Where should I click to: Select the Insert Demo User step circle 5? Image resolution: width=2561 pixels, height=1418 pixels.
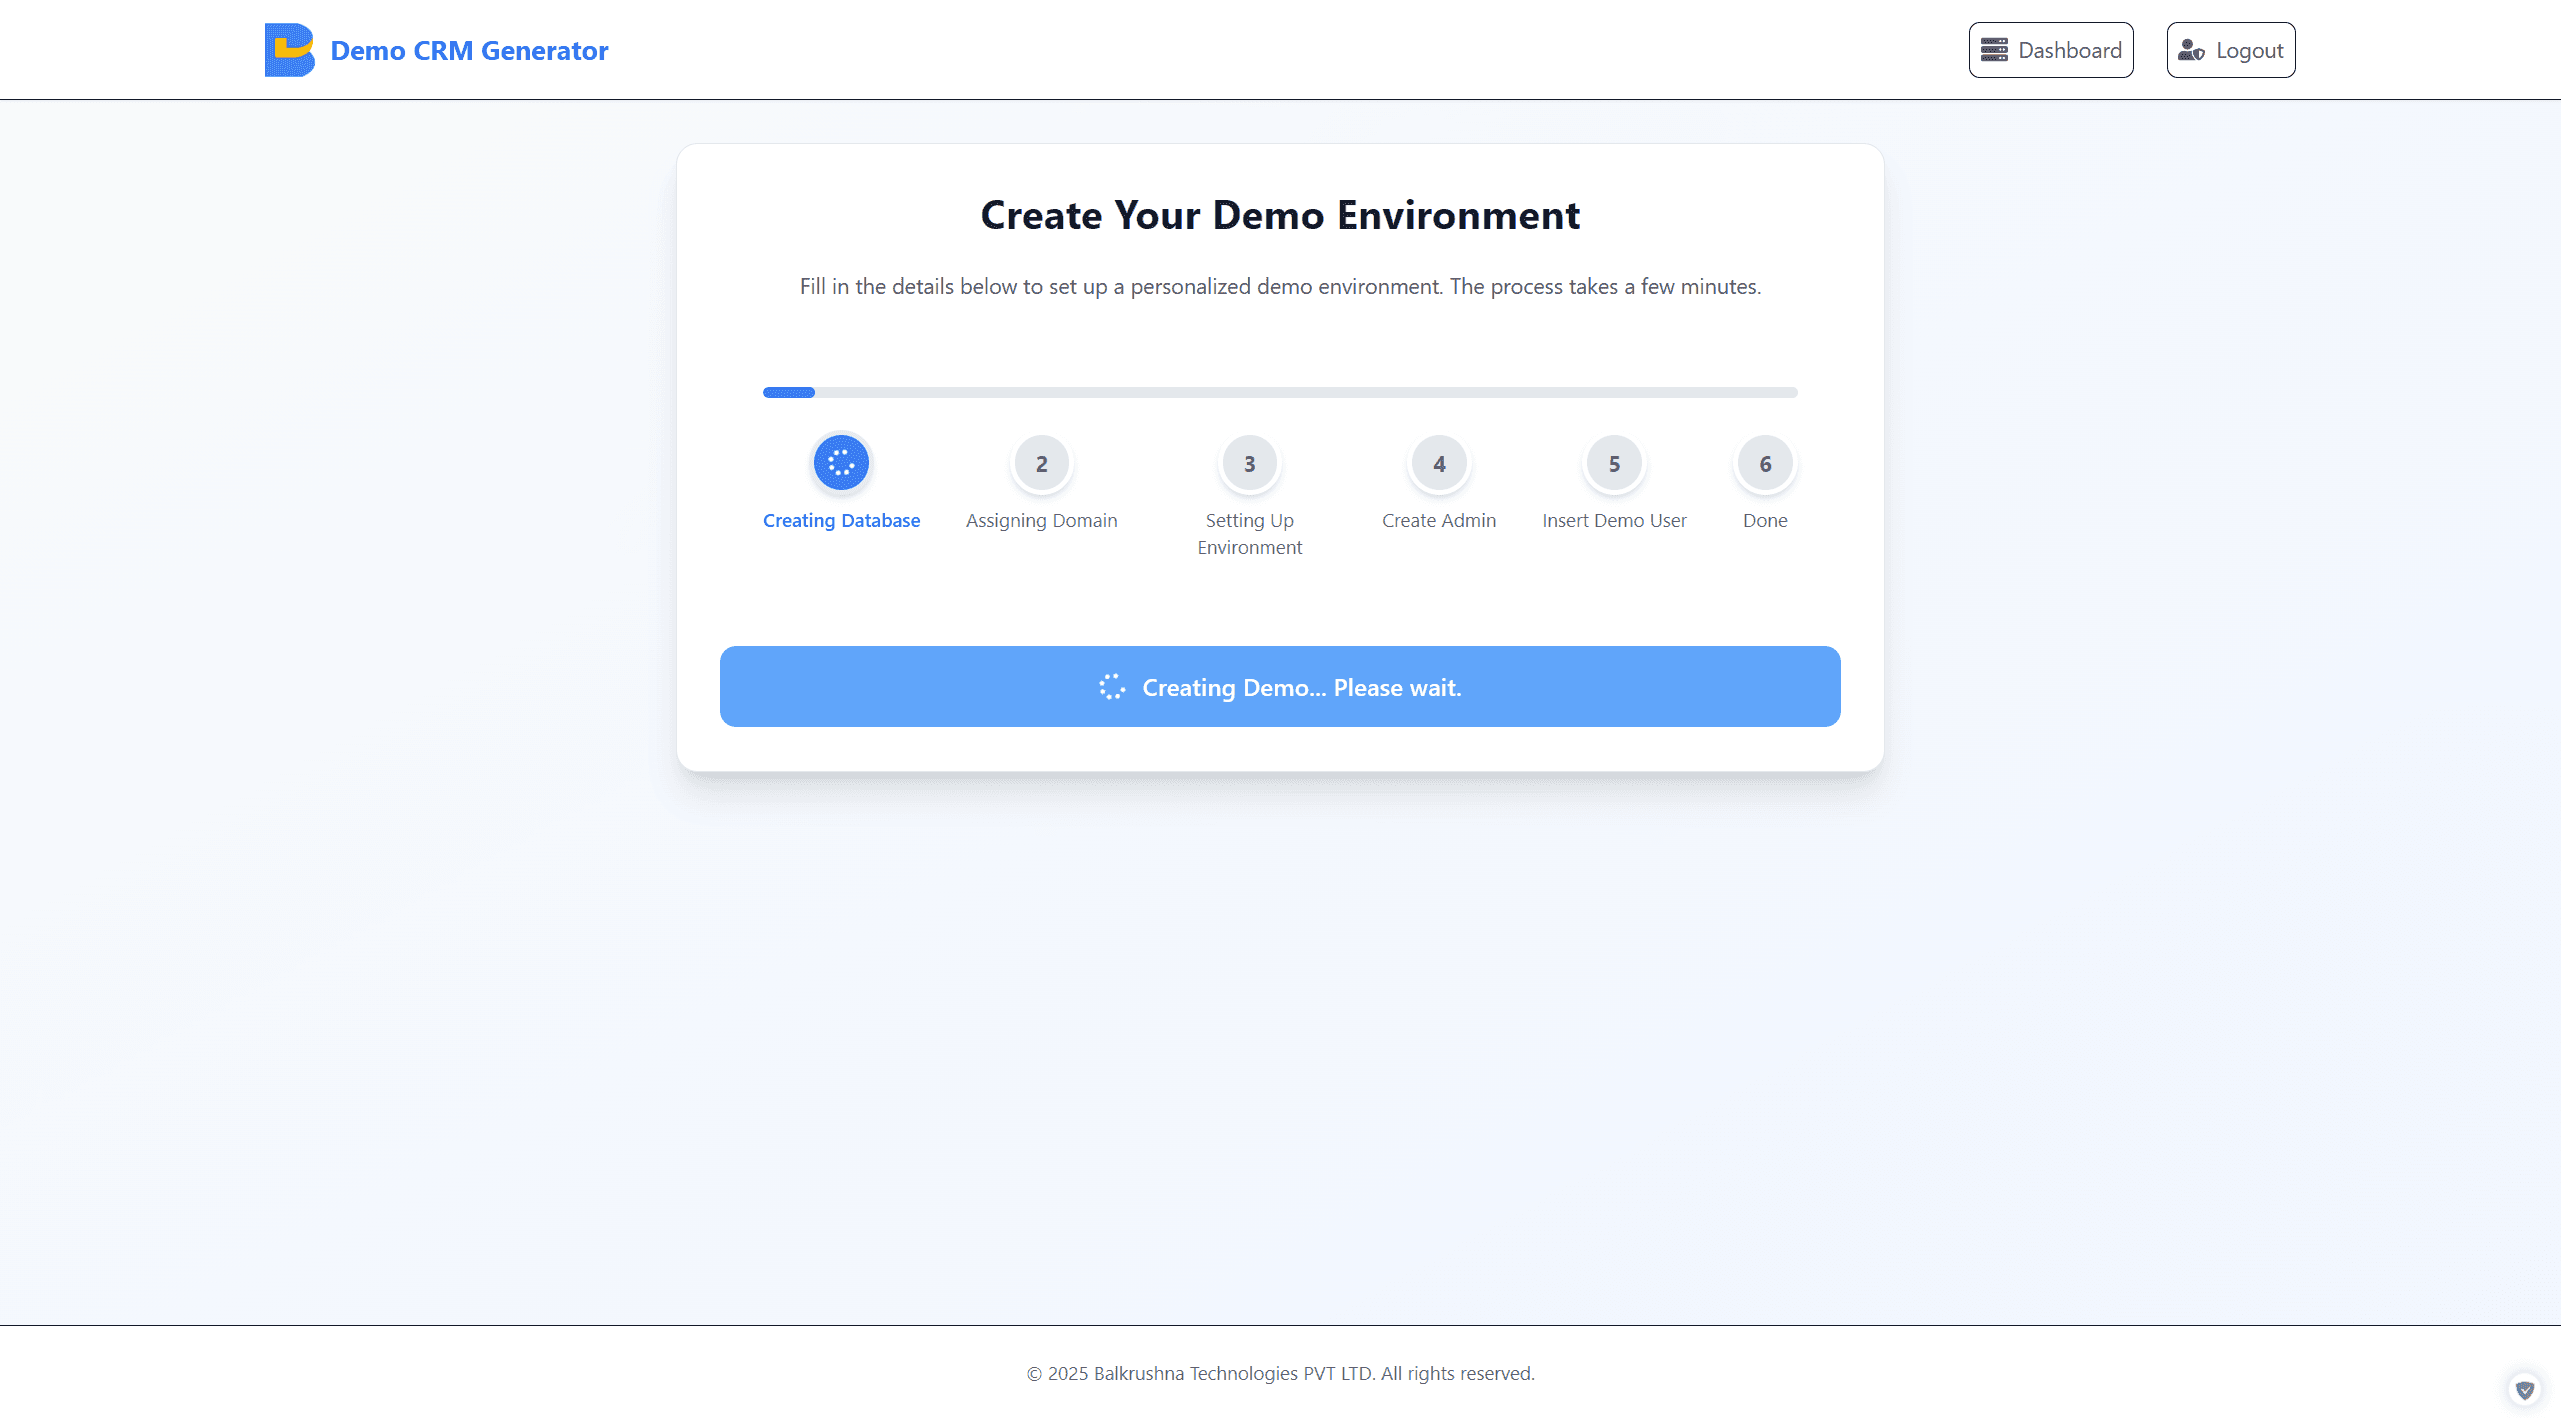(x=1613, y=462)
